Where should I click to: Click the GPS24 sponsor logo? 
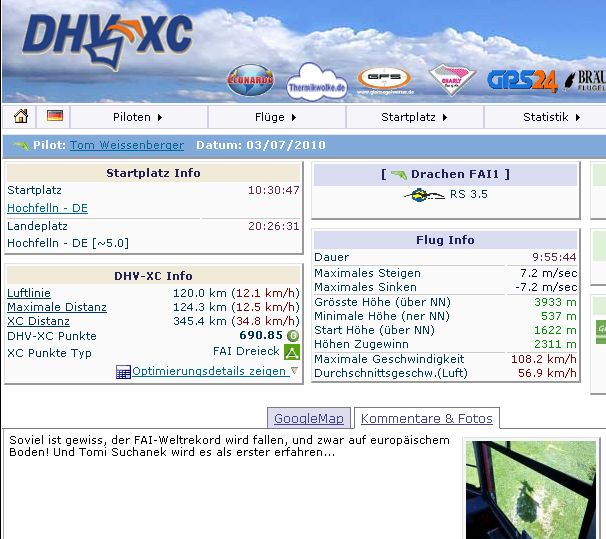pyautogui.click(x=522, y=81)
